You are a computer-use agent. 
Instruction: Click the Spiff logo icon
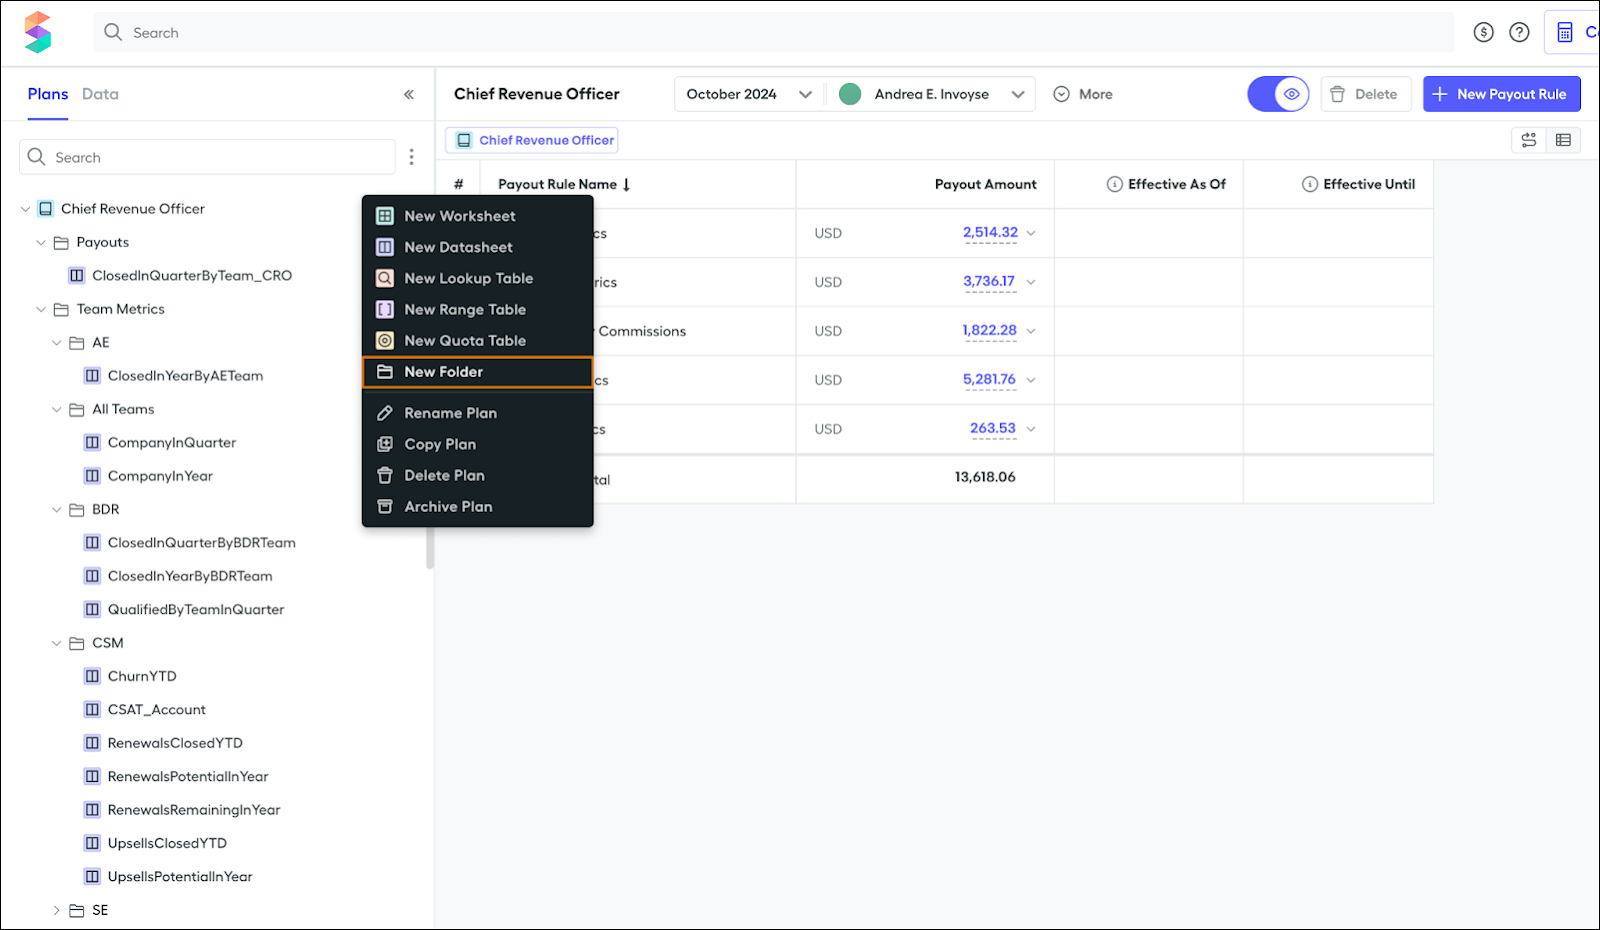click(38, 32)
